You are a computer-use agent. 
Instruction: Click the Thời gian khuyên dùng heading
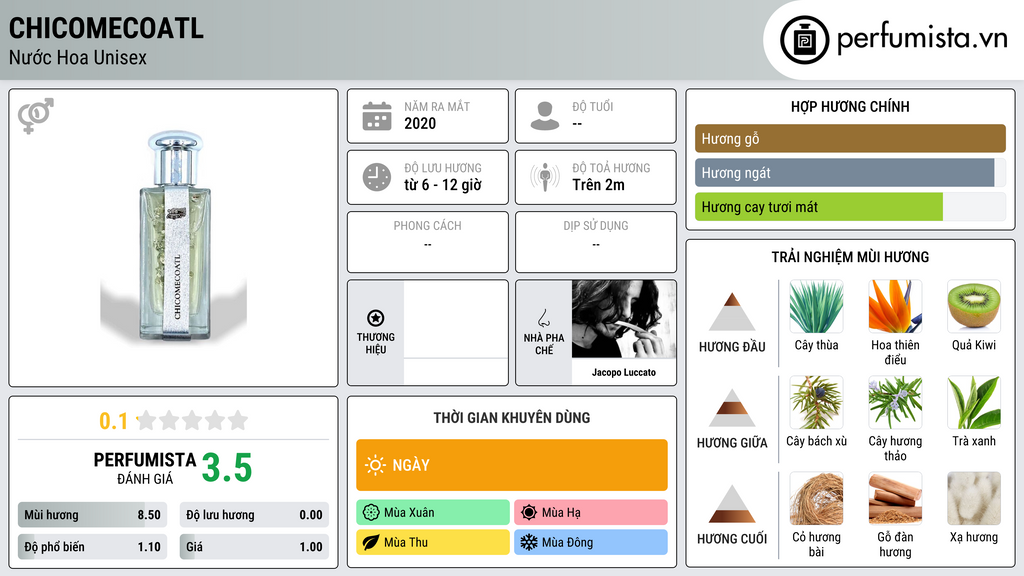(512, 417)
